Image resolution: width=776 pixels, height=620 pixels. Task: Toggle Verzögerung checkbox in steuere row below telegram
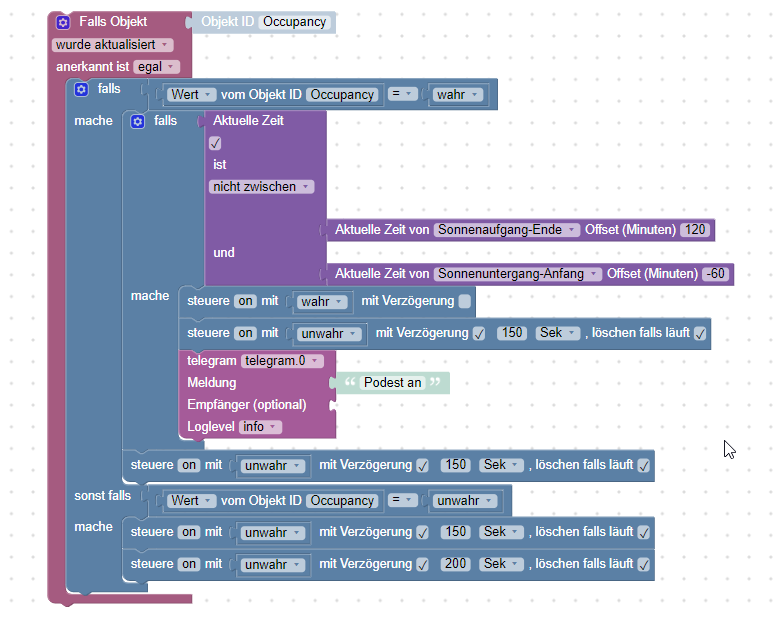[422, 466]
